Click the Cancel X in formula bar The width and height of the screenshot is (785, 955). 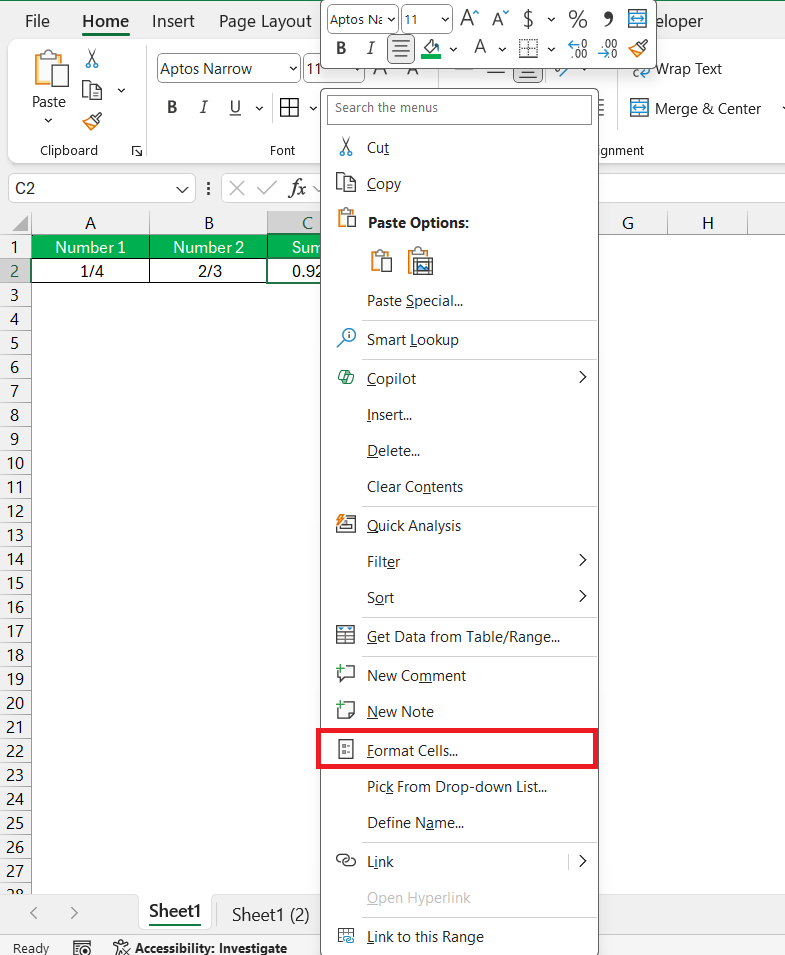tap(237, 188)
